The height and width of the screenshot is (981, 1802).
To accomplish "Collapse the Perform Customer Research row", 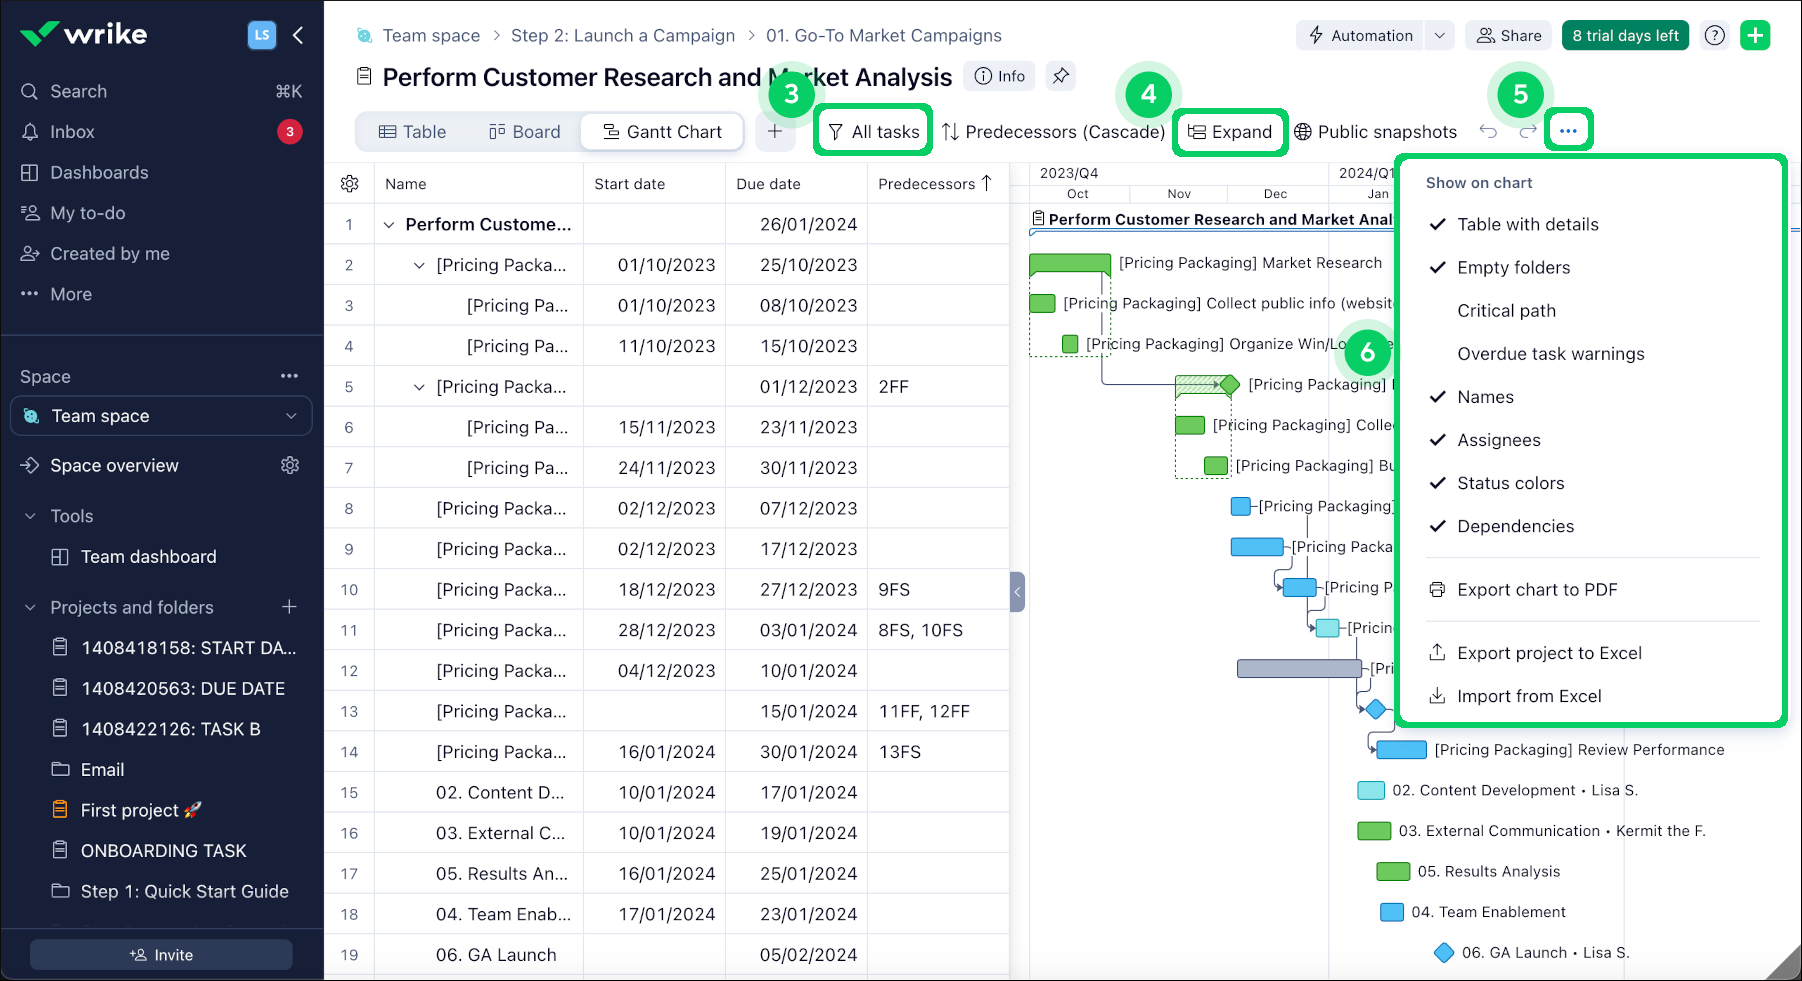I will (389, 225).
